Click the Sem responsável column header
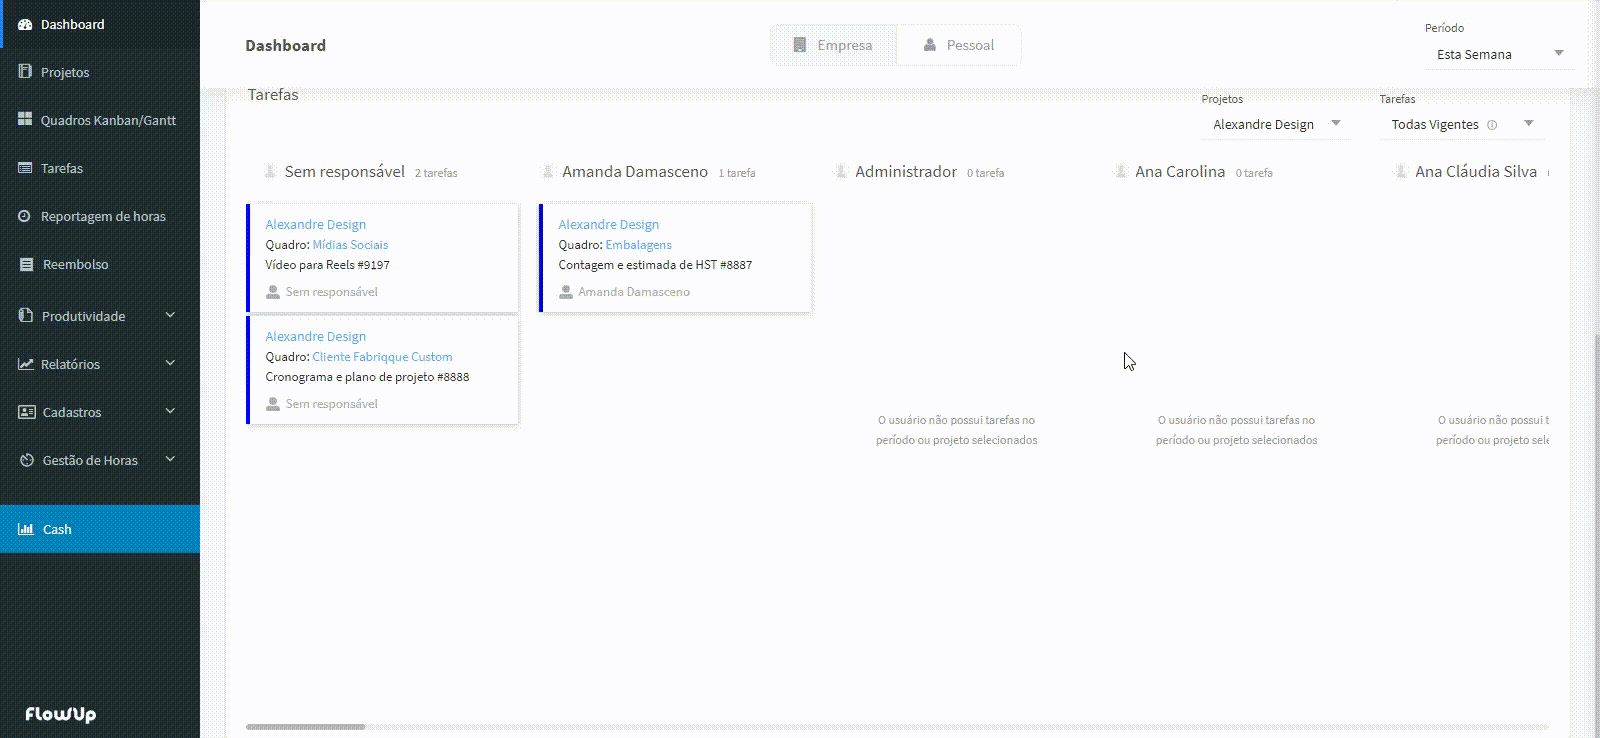Screen dimensions: 1600x738 click(345, 172)
